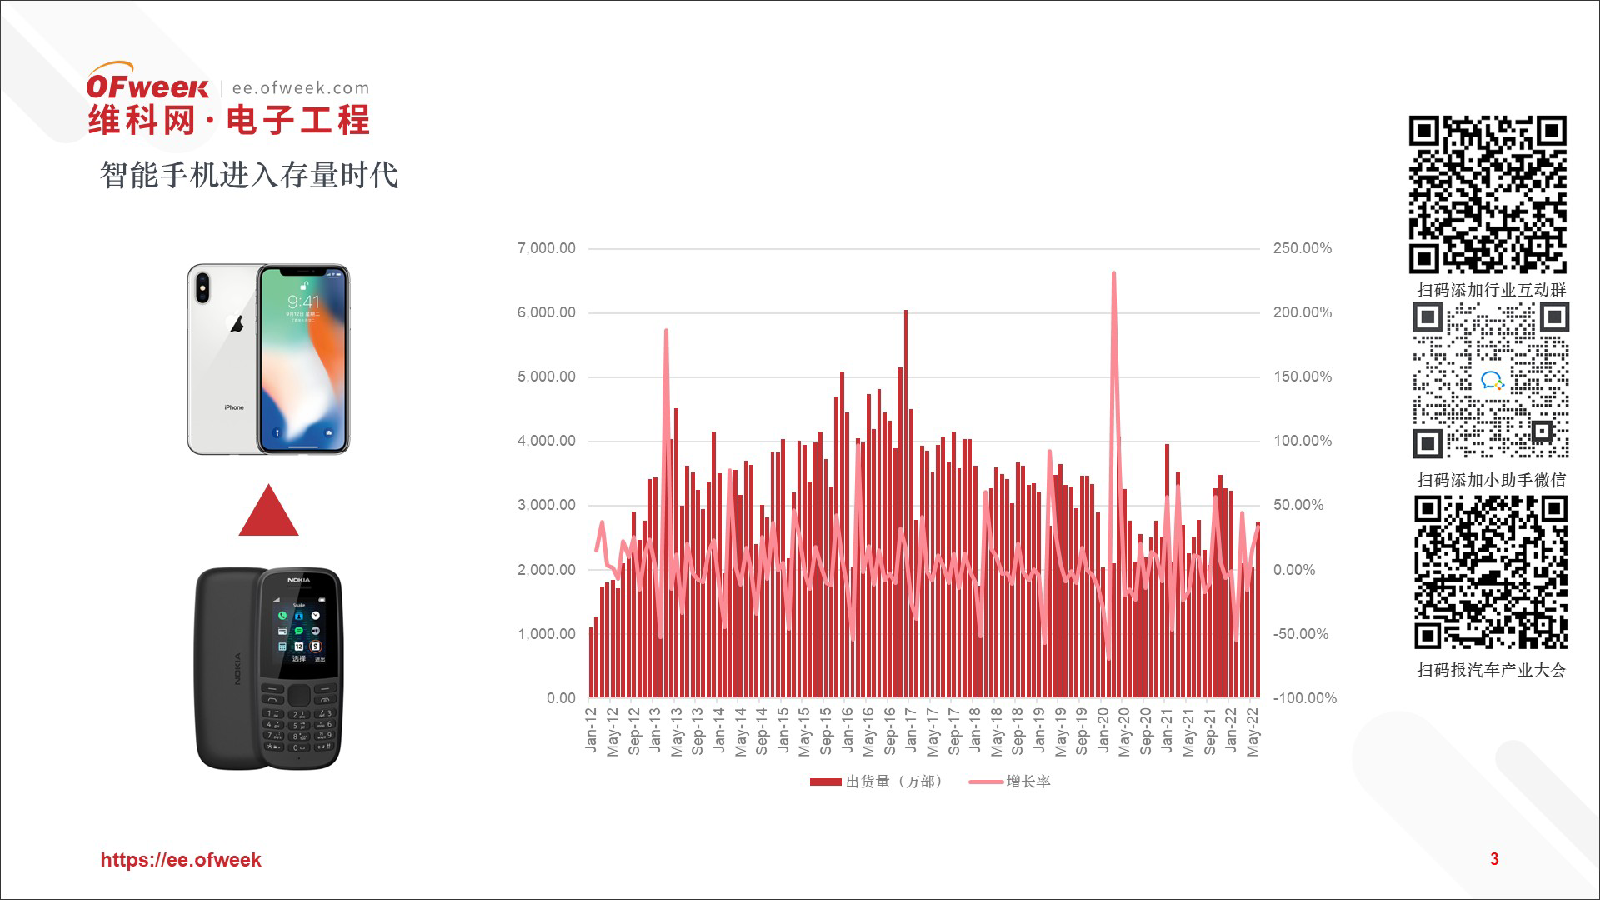The image size is (1600, 900).
Task: Click the 1,000.00 axis label
Action: [546, 634]
